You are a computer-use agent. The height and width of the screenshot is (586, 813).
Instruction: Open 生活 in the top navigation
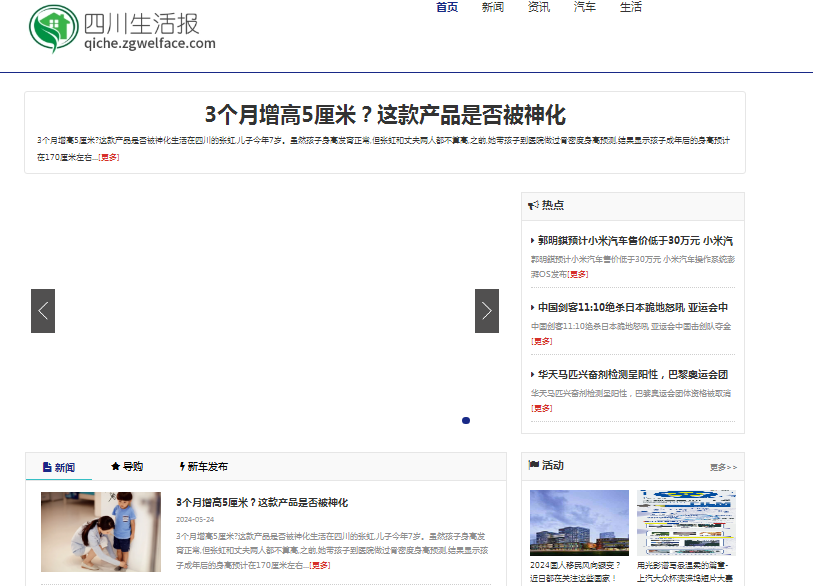point(631,7)
